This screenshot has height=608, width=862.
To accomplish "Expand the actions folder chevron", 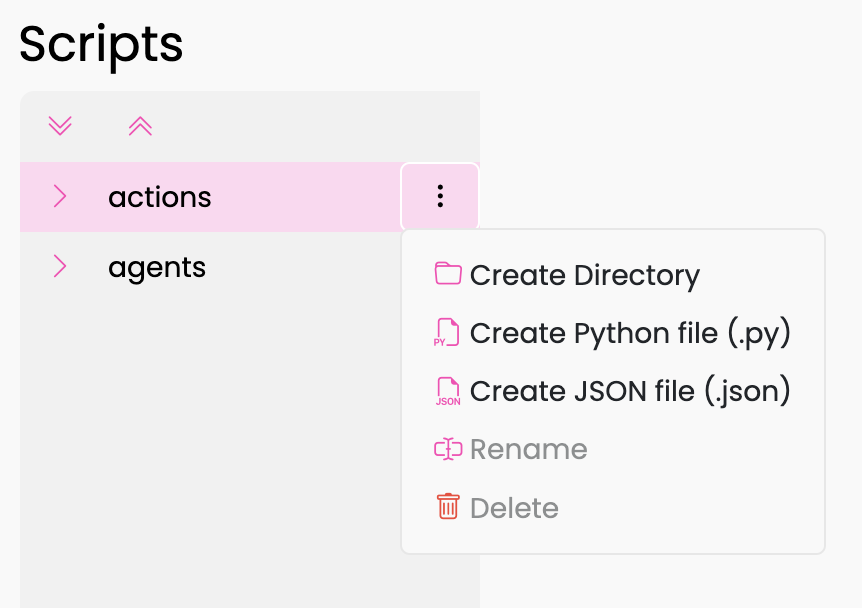I will point(60,196).
